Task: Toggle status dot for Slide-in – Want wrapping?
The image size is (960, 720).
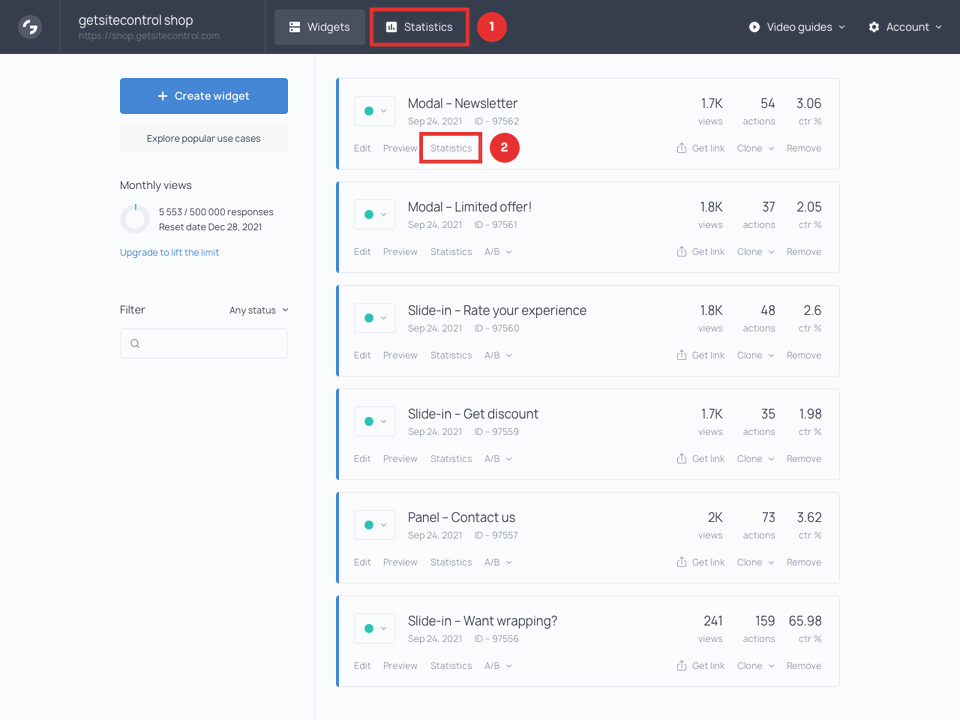Action: click(371, 628)
